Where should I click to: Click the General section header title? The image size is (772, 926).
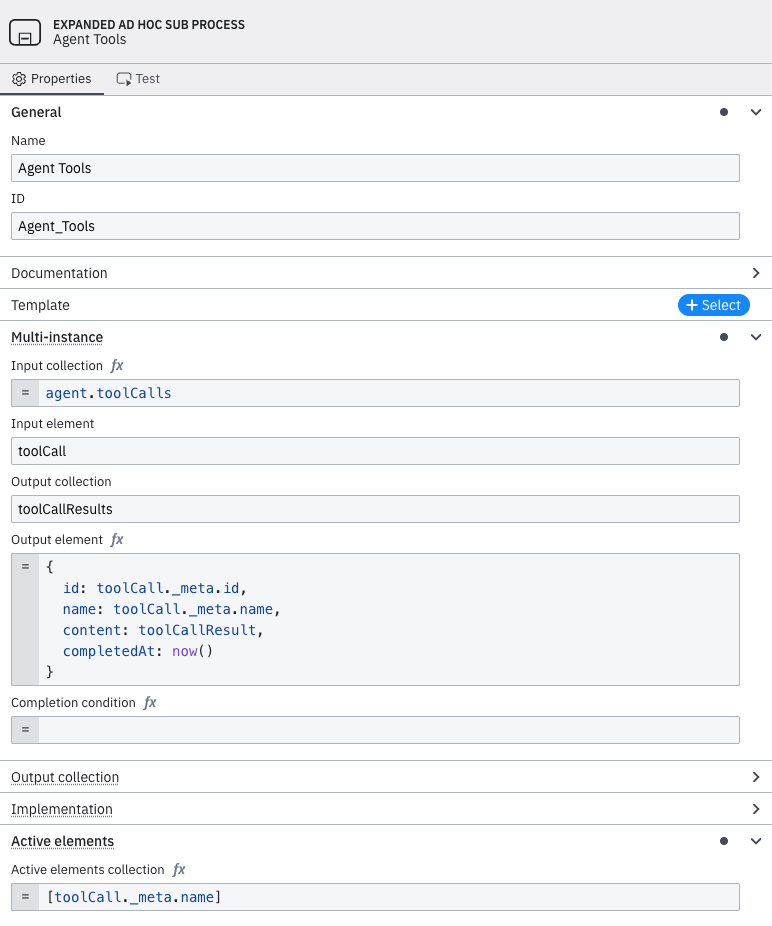coord(36,112)
